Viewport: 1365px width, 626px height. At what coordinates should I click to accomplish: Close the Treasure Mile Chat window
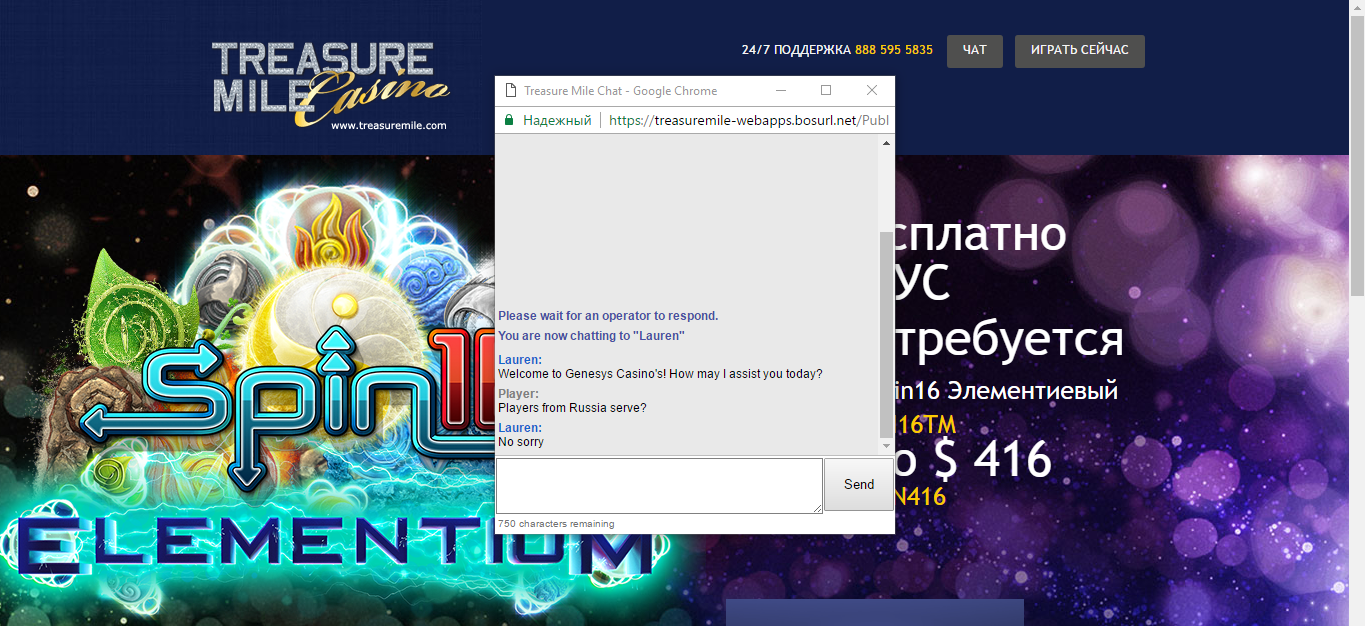click(x=872, y=90)
